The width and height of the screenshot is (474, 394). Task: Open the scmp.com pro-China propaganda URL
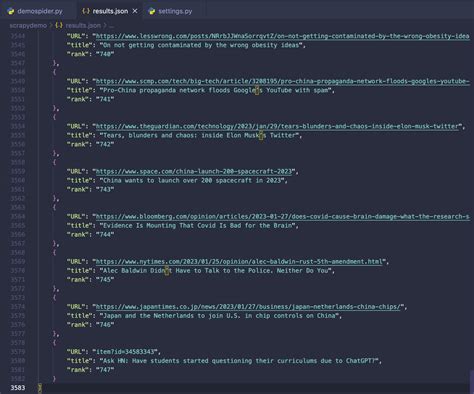[x=282, y=81]
